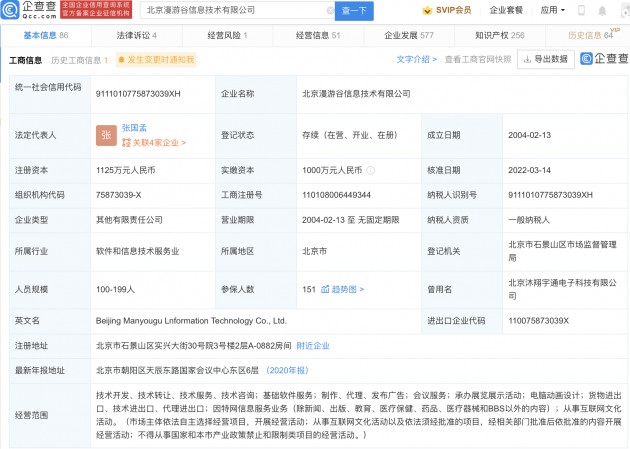Select 成立日期 value 2004-02-13
Screen dimensions: 630x449
point(530,135)
